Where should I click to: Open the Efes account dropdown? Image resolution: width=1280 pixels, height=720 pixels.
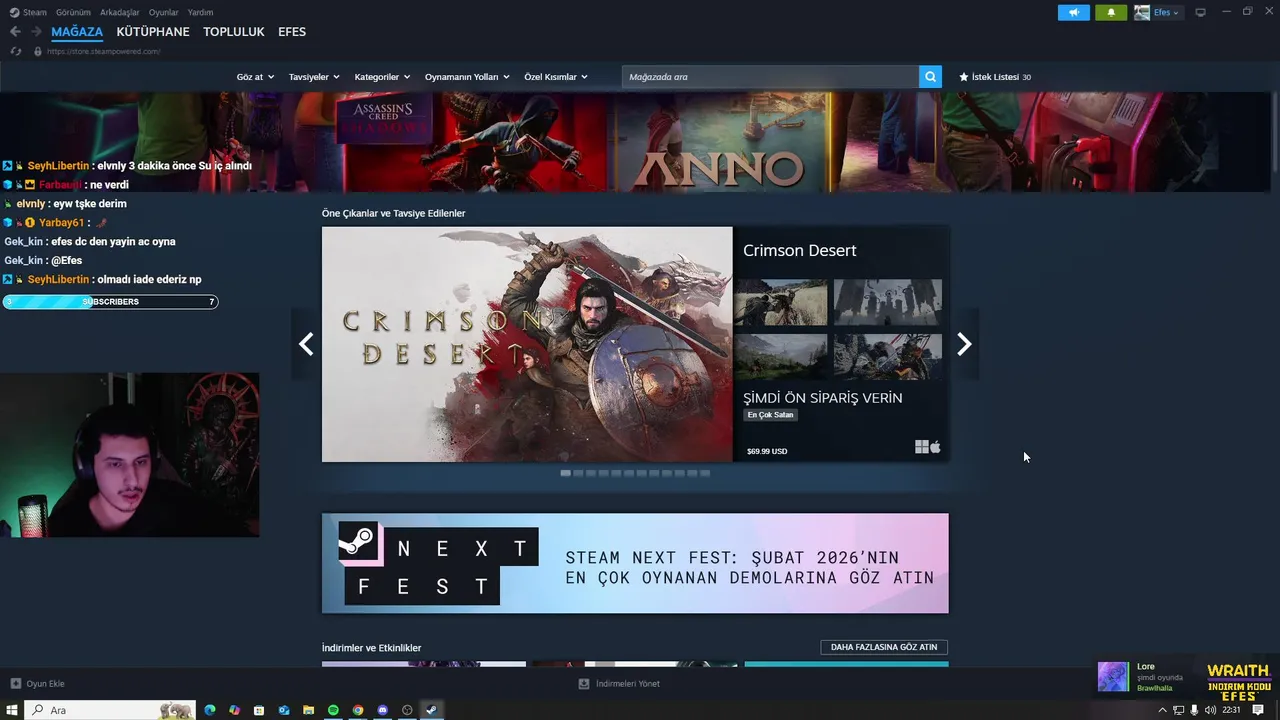pyautogui.click(x=1157, y=13)
